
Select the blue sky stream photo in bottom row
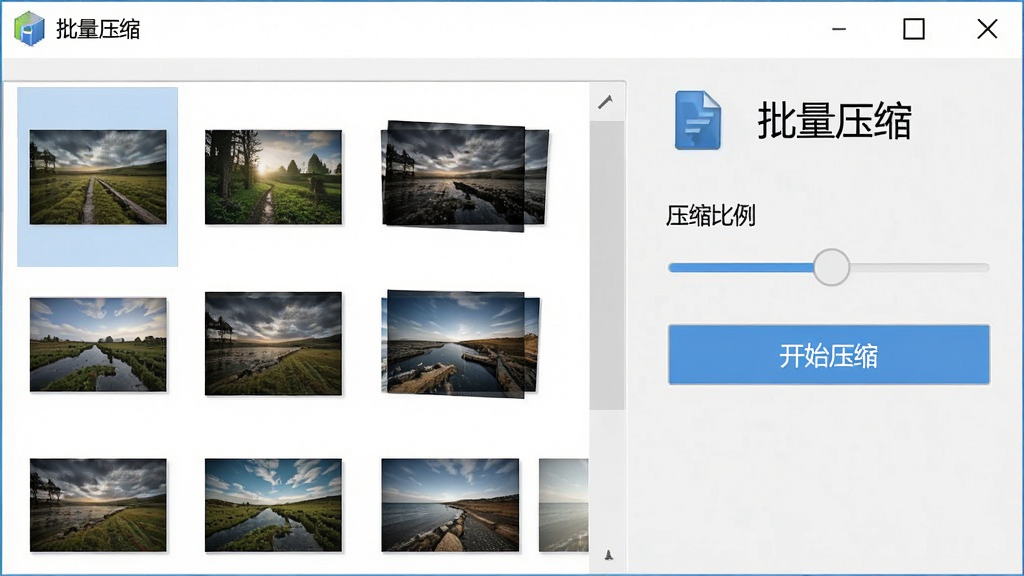click(273, 505)
